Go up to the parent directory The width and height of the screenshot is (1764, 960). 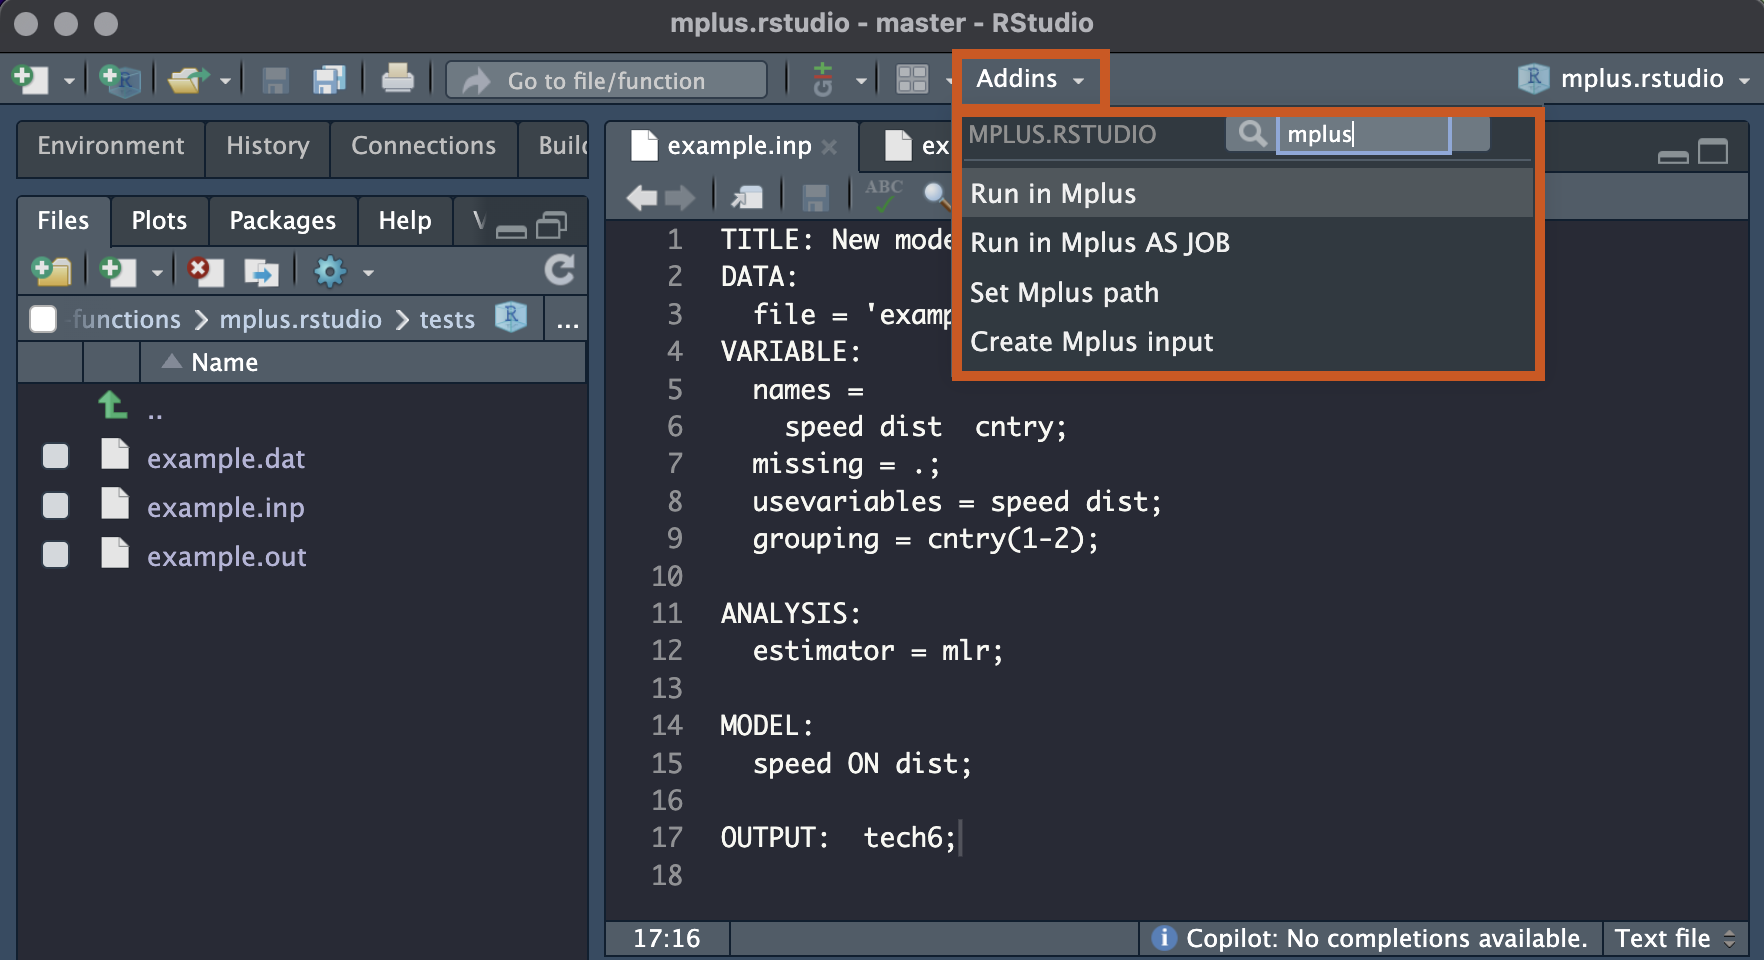click(x=113, y=406)
